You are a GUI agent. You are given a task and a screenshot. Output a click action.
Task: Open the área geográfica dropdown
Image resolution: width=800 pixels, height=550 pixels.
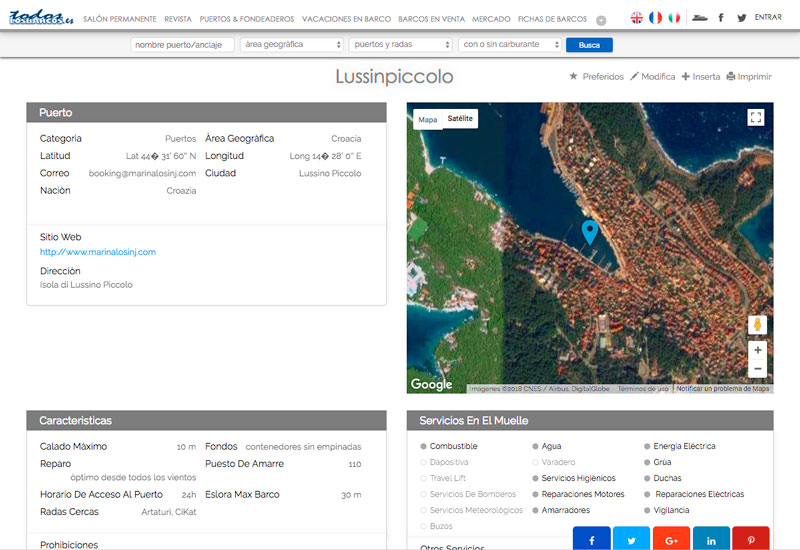[291, 44]
